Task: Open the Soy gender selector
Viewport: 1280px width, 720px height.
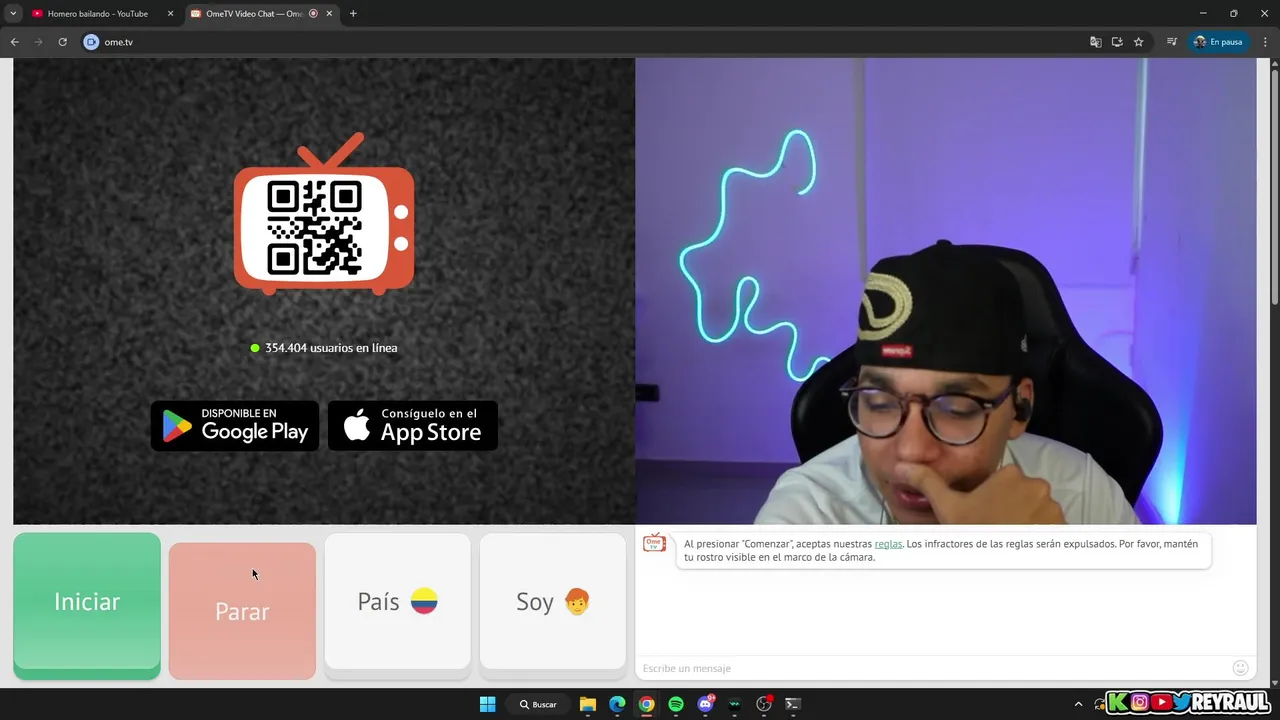Action: tap(552, 601)
